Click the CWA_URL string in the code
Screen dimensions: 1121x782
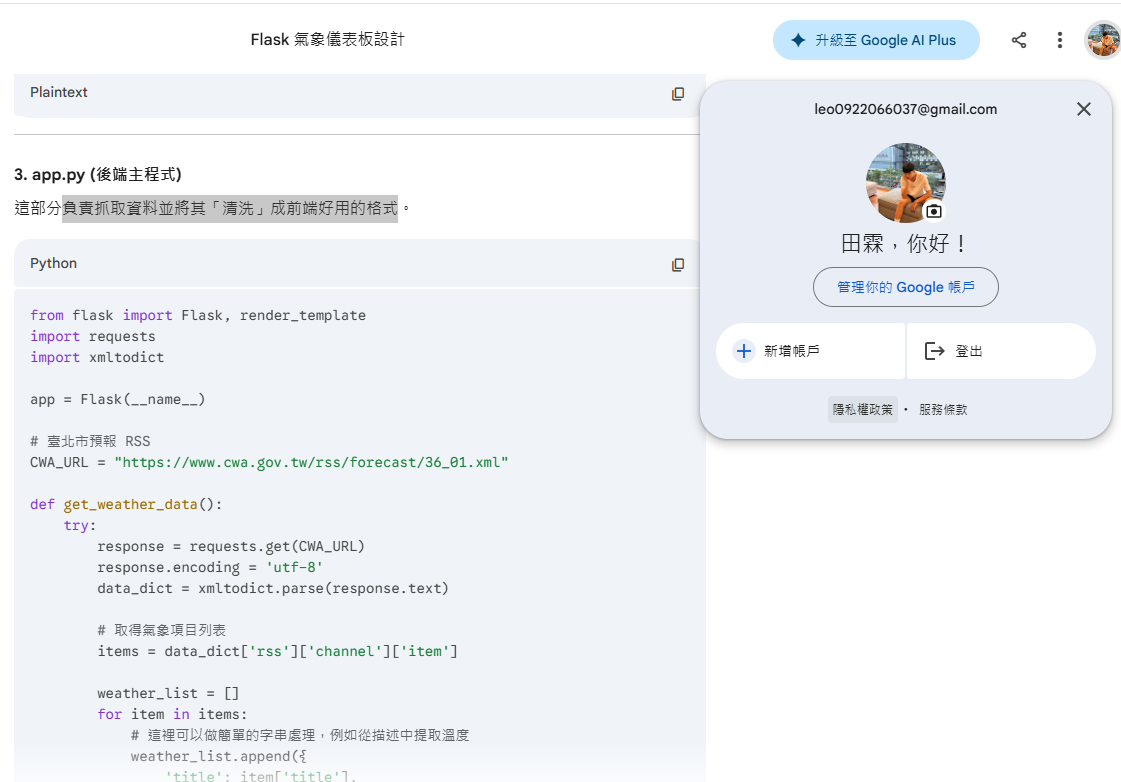point(311,462)
